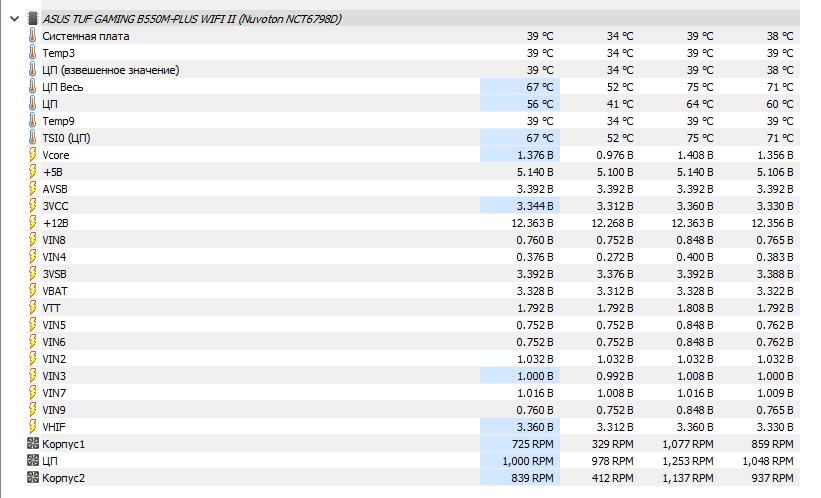Click thermometer icon beside TSI0 (ЦП)
The image size is (821, 498).
tap(32, 138)
